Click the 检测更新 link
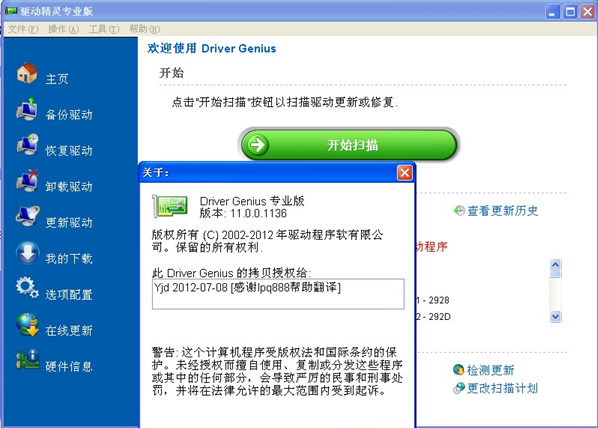Viewport: 598px width, 428px height. point(490,370)
